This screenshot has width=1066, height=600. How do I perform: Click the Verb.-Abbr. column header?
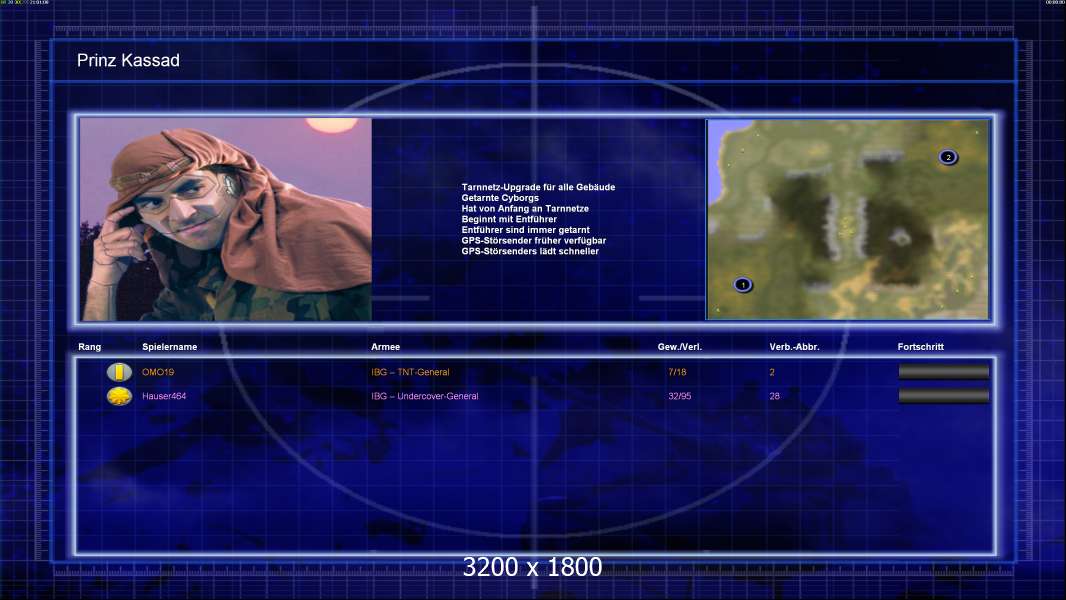click(794, 347)
